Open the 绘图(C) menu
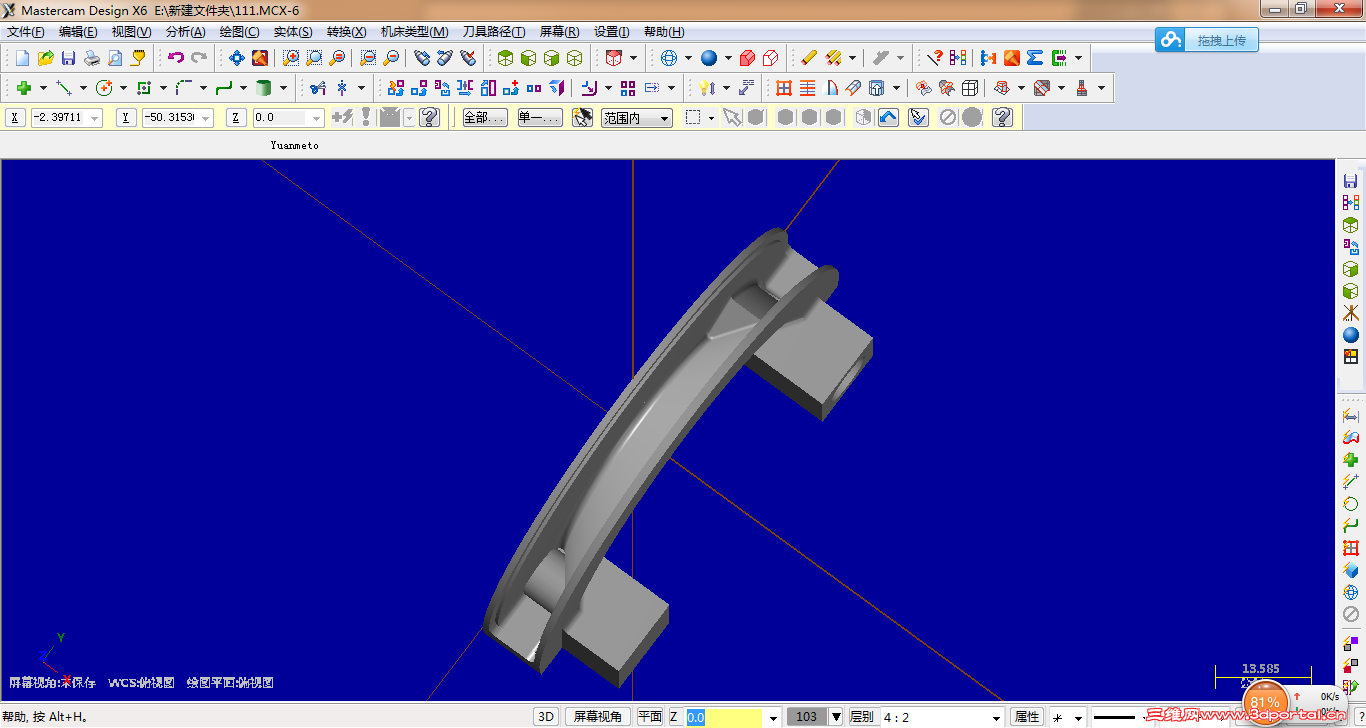 coord(239,32)
